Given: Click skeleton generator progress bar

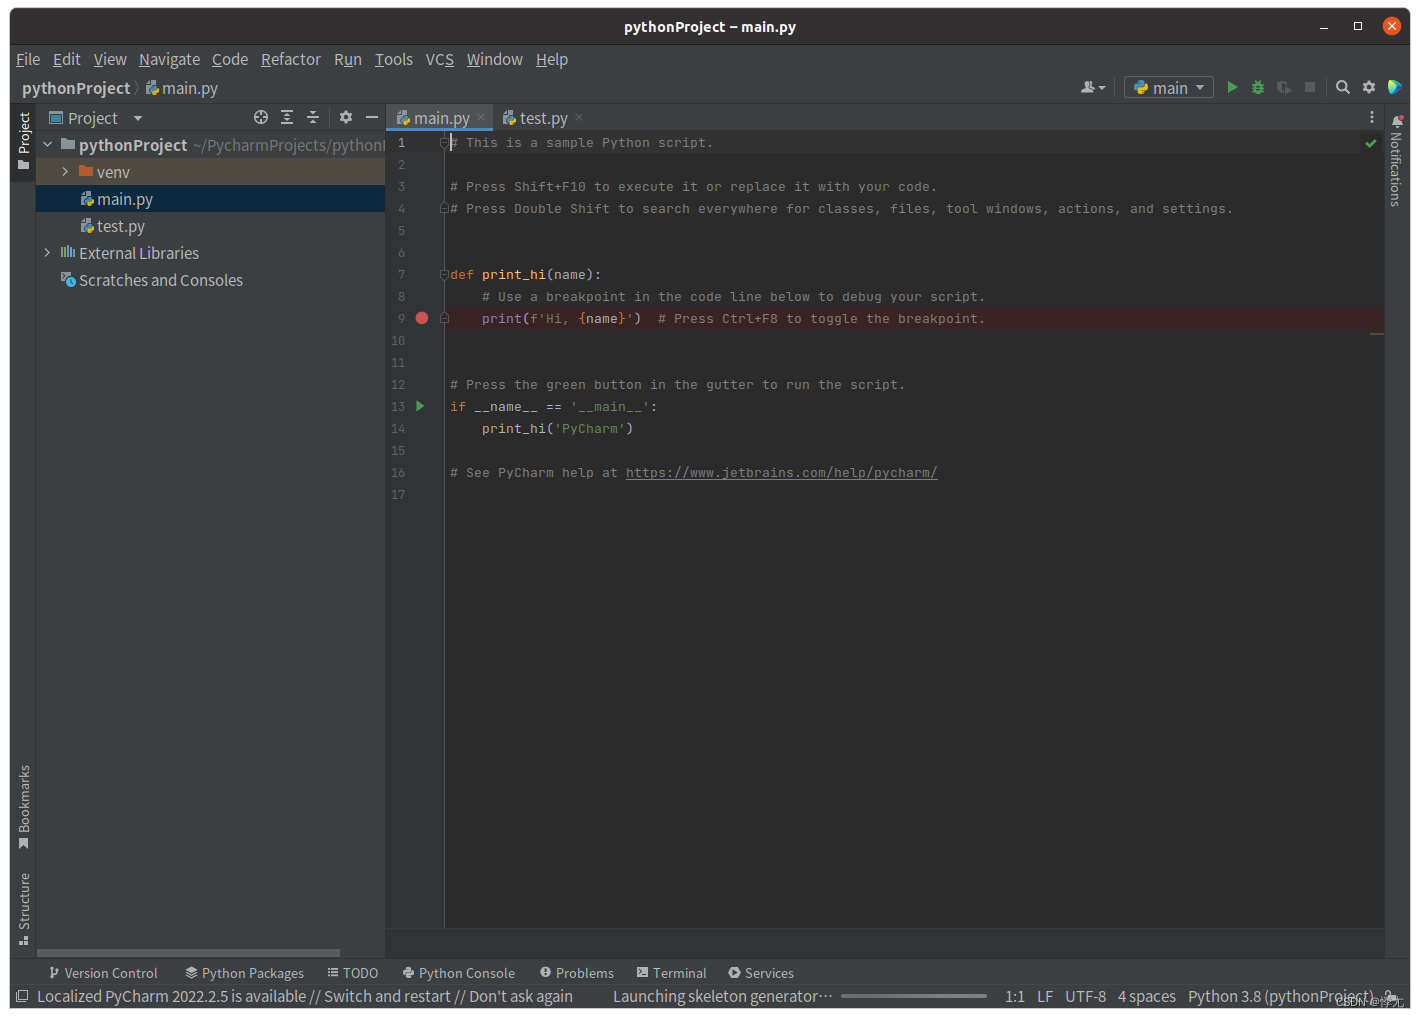Looking at the screenshot, I should click(x=914, y=996).
